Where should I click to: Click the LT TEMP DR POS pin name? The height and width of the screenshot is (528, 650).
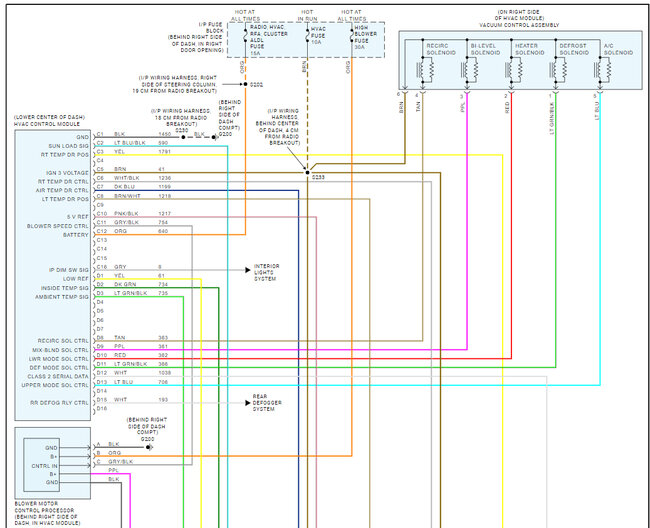point(65,199)
